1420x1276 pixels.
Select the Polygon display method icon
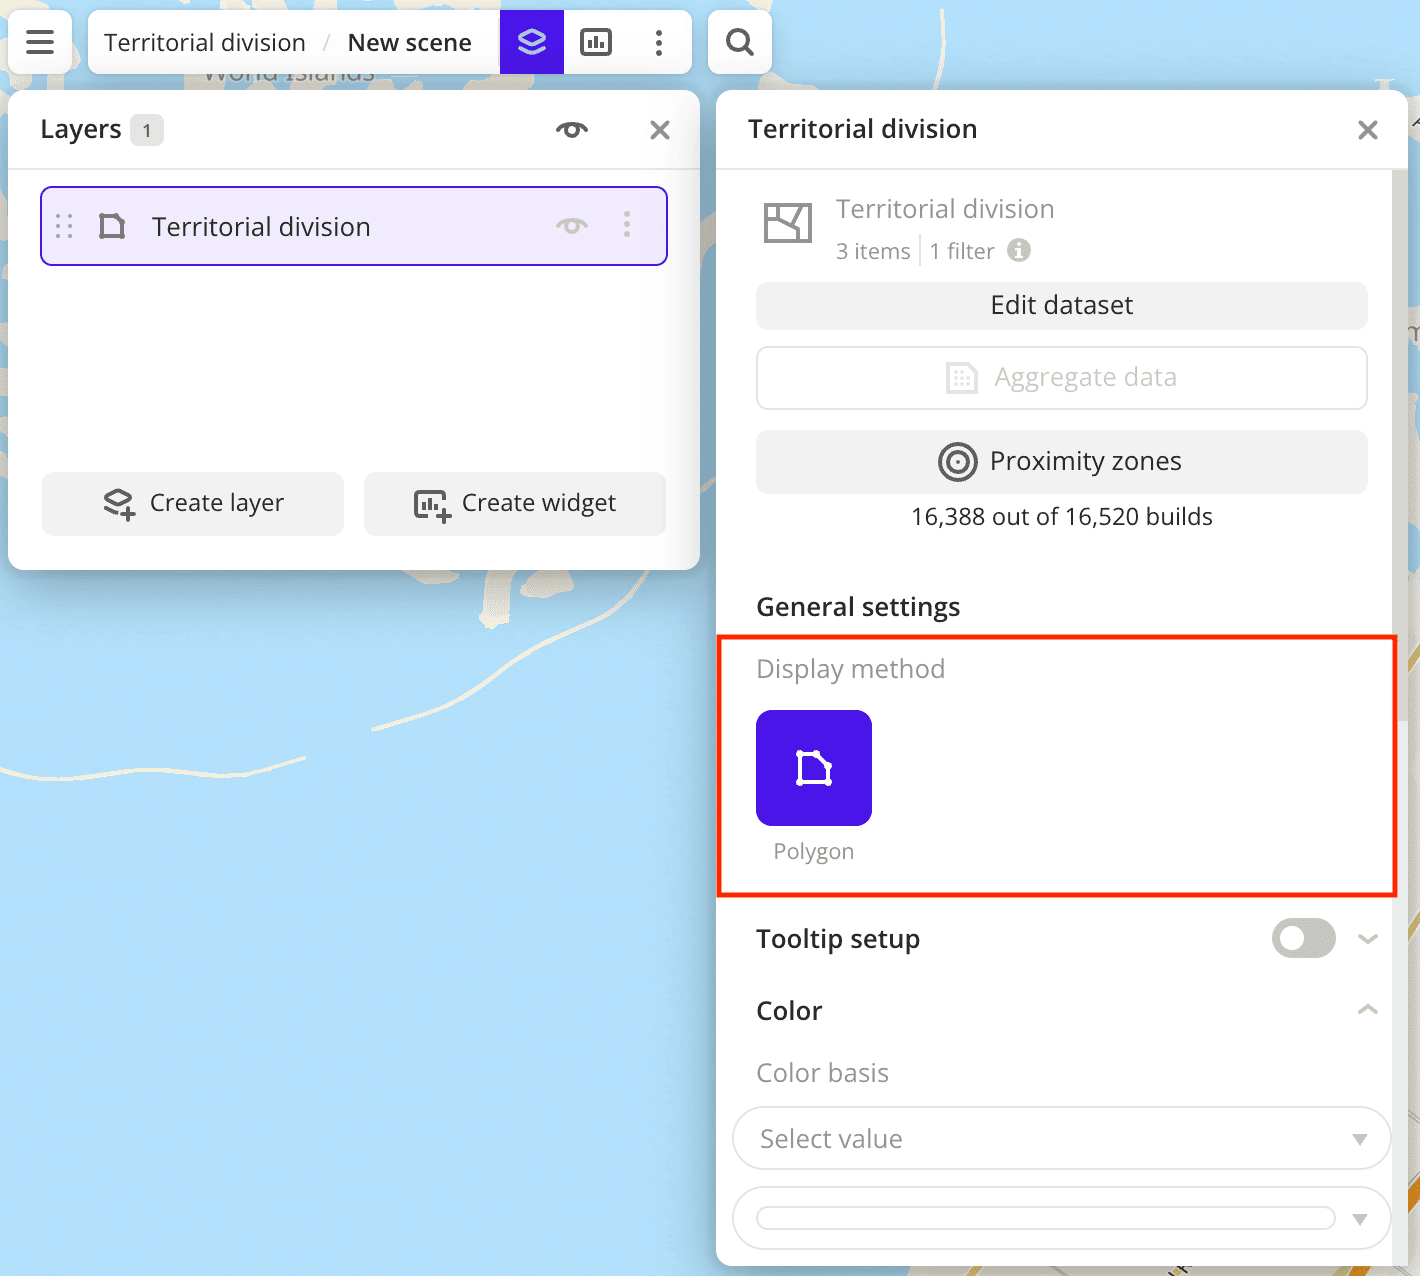coord(813,768)
